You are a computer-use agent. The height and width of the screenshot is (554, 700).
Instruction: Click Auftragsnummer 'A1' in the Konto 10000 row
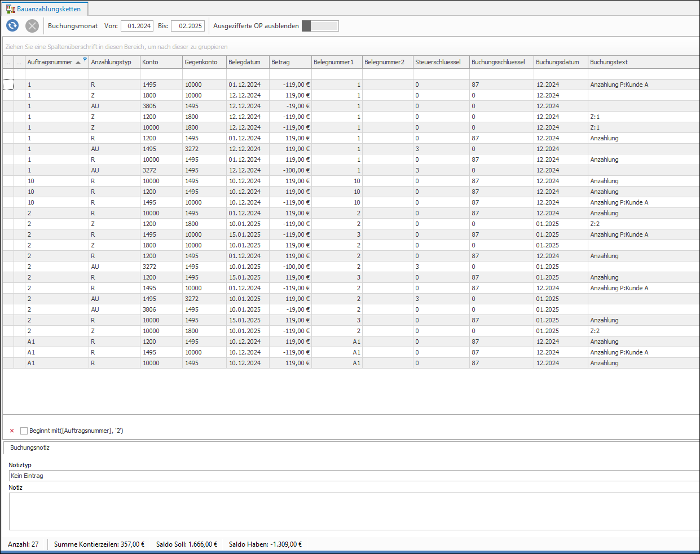[x=31, y=363]
